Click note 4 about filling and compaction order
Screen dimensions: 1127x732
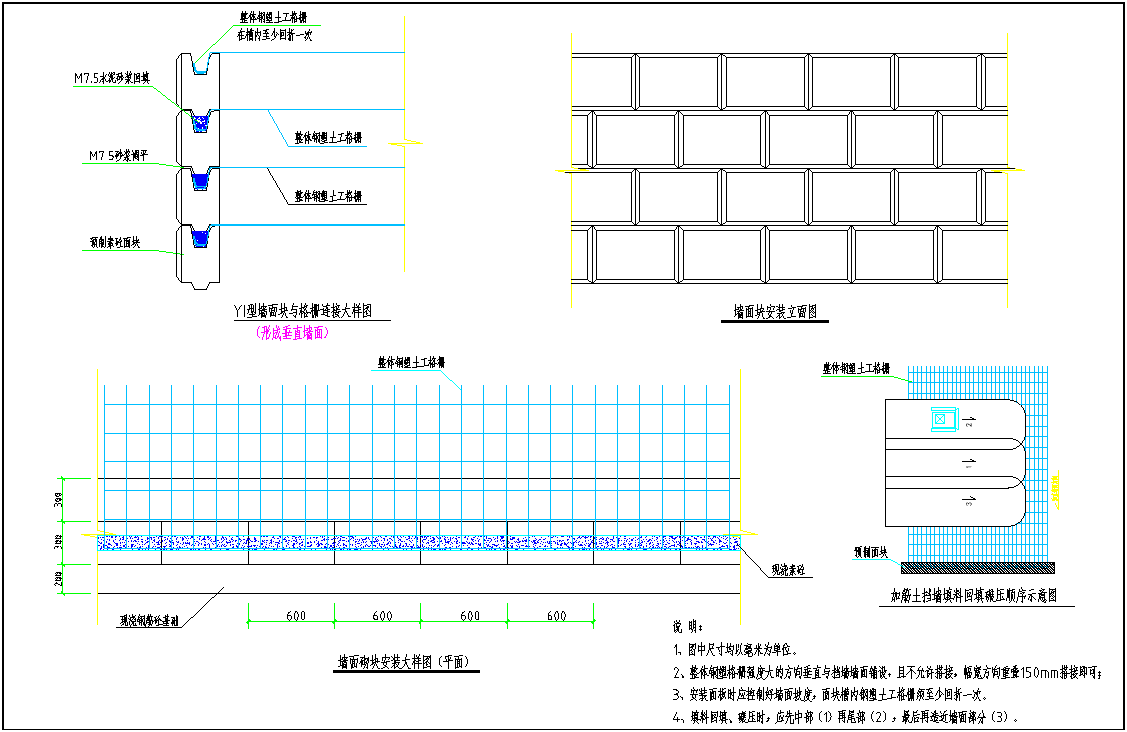(846, 717)
